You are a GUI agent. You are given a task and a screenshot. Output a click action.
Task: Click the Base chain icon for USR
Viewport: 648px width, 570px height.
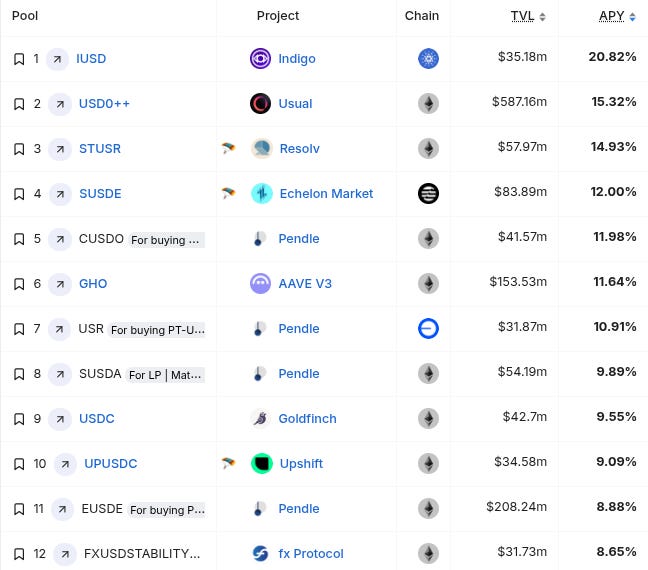click(429, 329)
